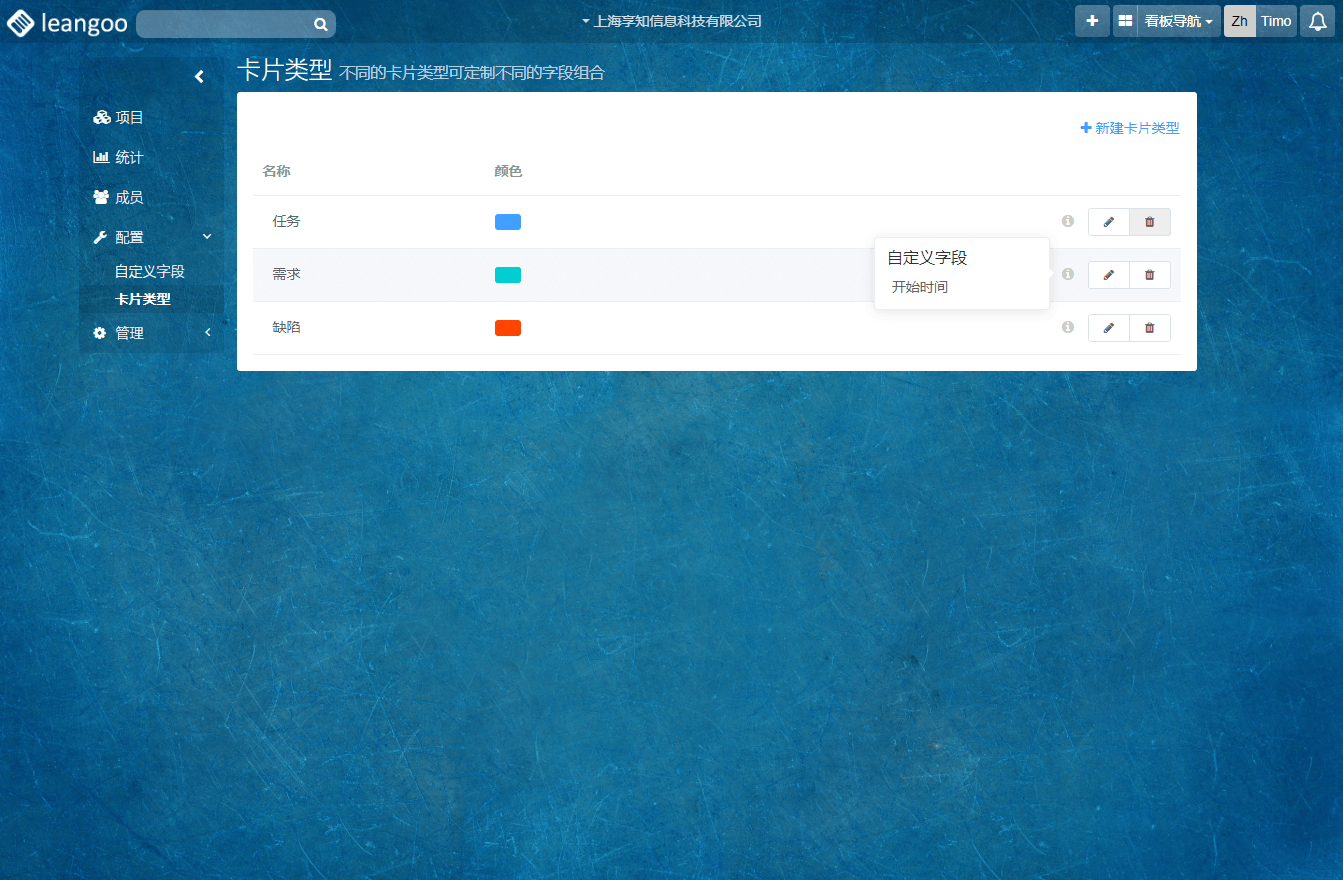Screen dimensions: 1343x880
Task: Click the search magnifier icon
Action: (x=321, y=24)
